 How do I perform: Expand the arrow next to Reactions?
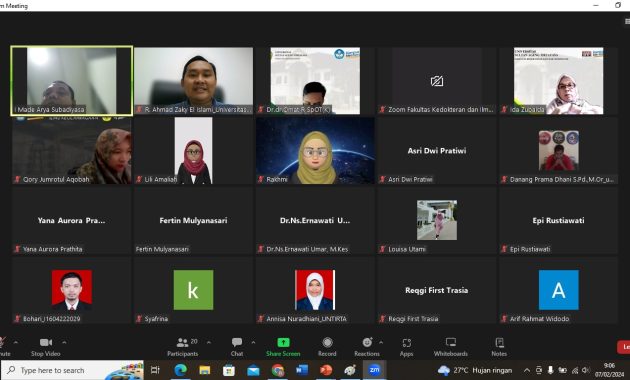click(x=381, y=343)
